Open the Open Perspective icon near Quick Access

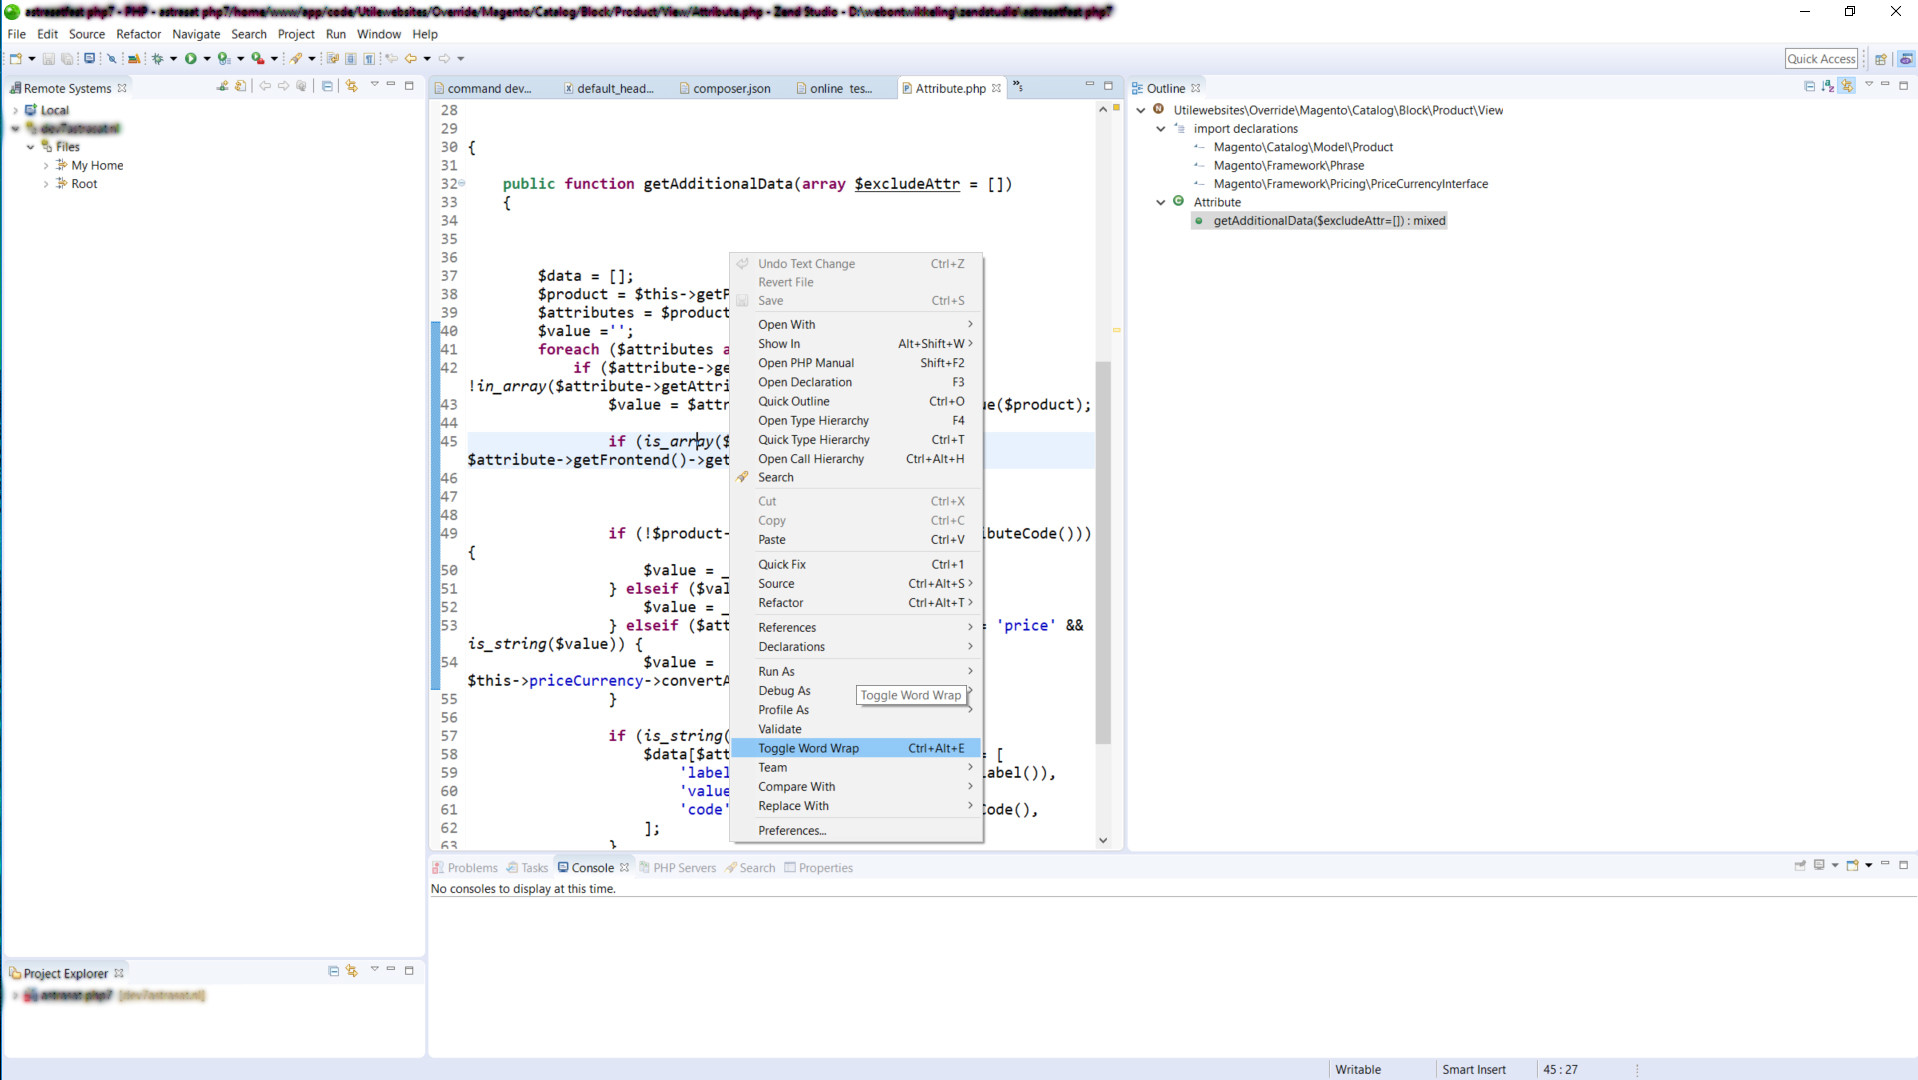1880,59
